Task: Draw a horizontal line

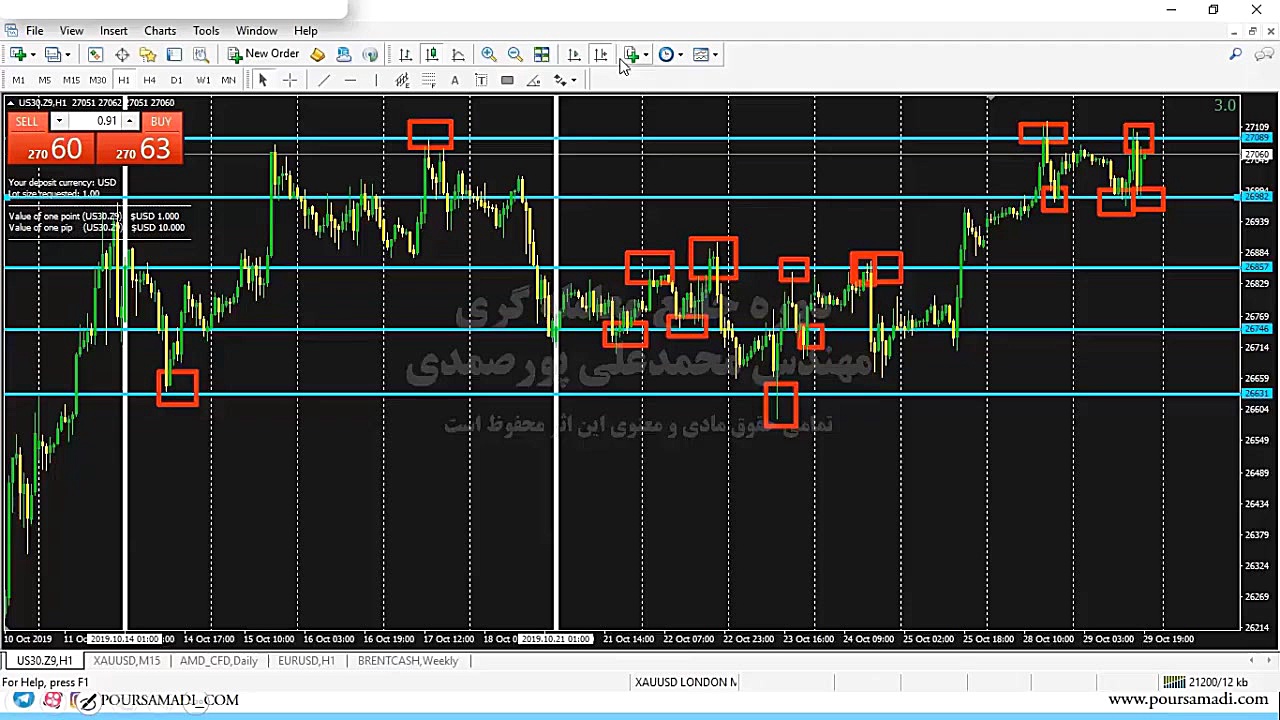Action: point(350,80)
